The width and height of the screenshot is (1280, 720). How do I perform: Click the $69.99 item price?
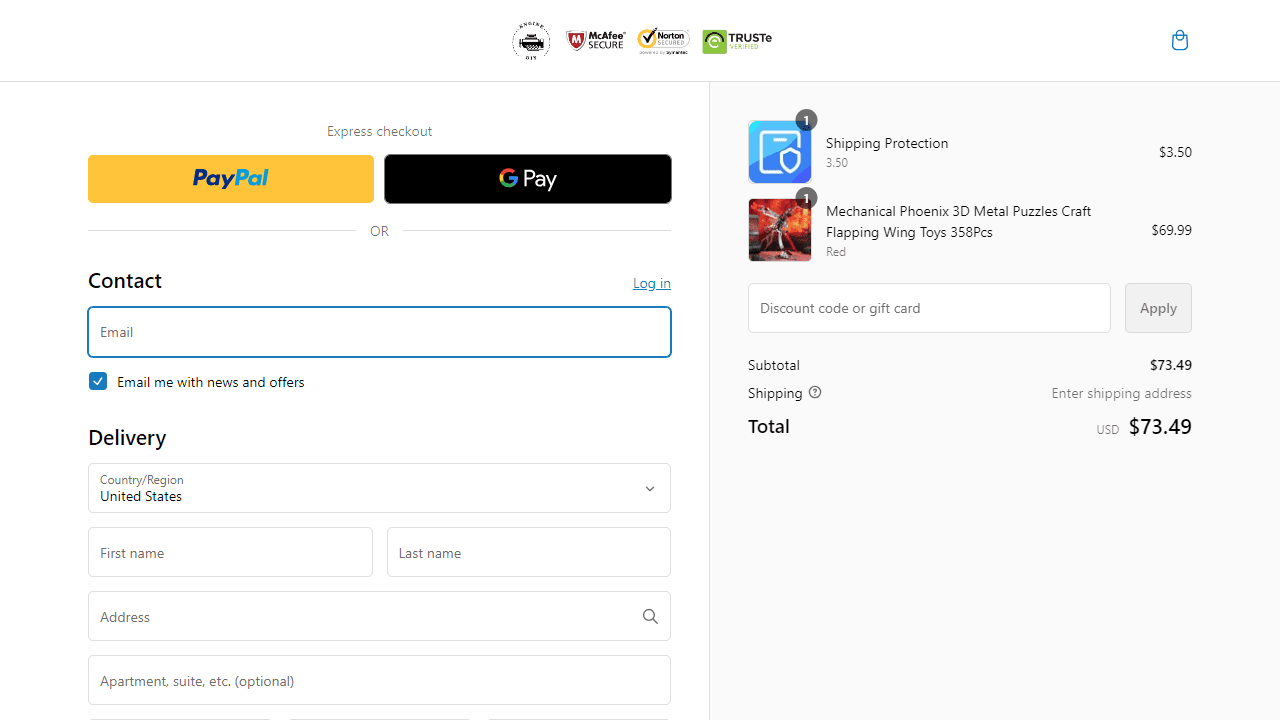pyautogui.click(x=1171, y=230)
